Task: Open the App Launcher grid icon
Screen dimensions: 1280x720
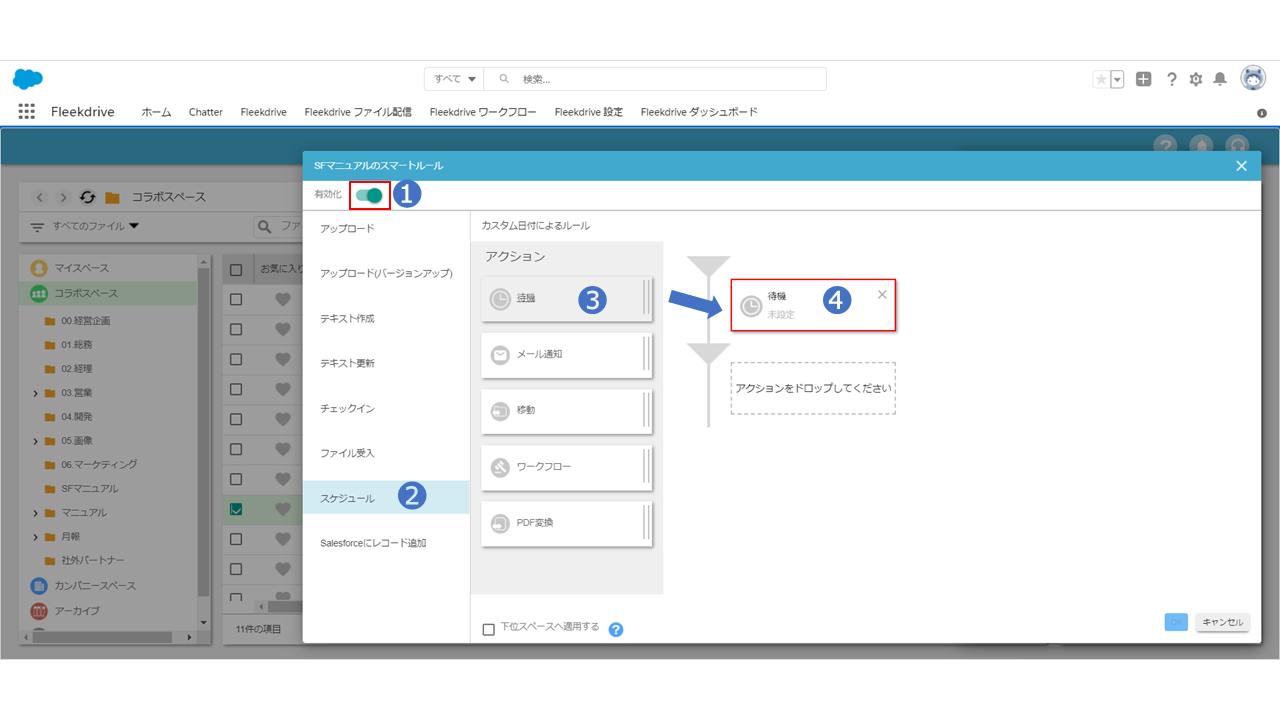Action: [x=27, y=112]
